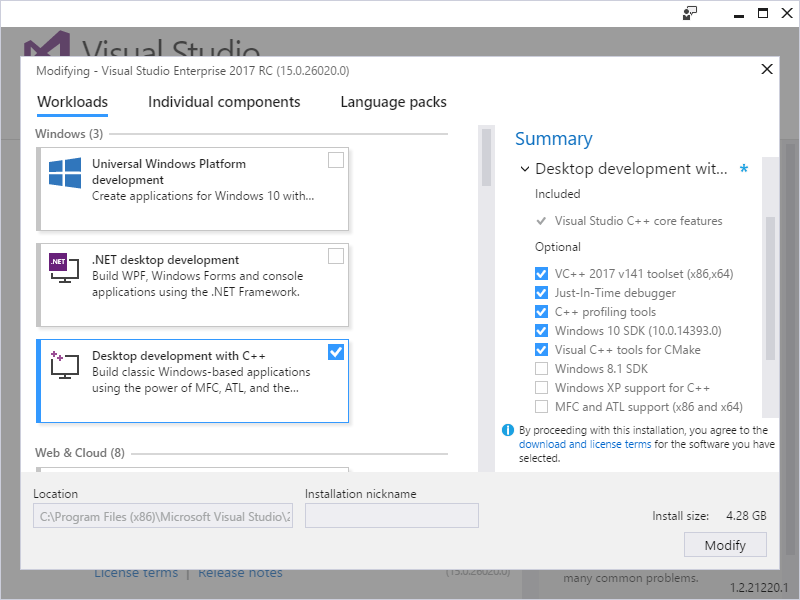800x600 pixels.
Task: Click the checkmark beside Visual Studio C++ core features
Action: pyautogui.click(x=541, y=221)
